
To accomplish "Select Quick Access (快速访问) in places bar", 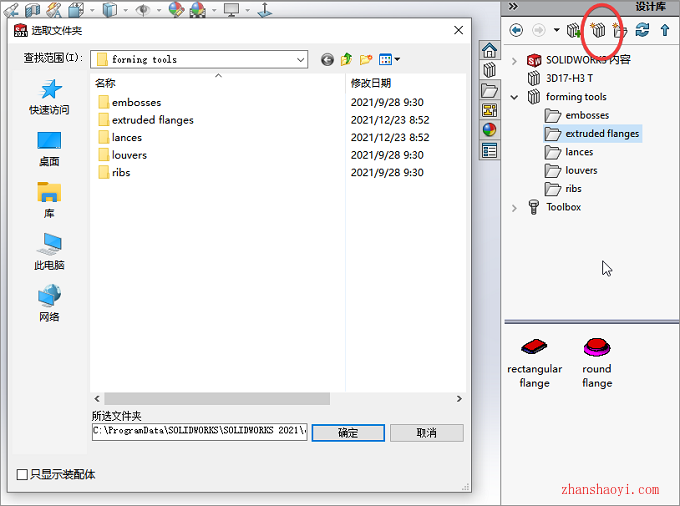I will pos(49,97).
